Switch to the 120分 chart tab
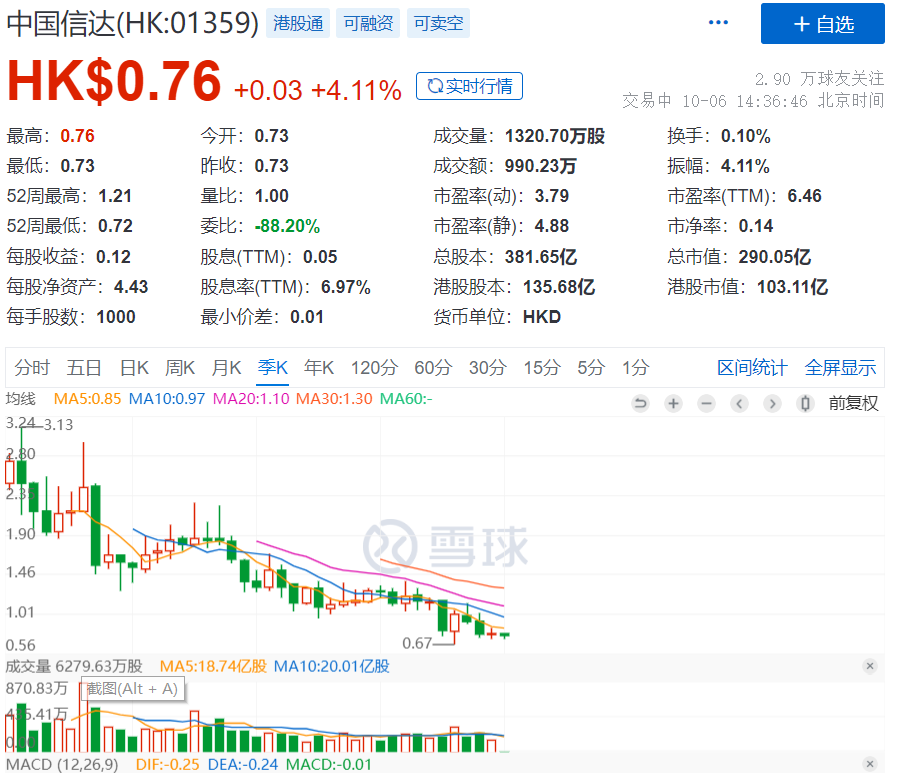The image size is (912, 773). click(374, 368)
